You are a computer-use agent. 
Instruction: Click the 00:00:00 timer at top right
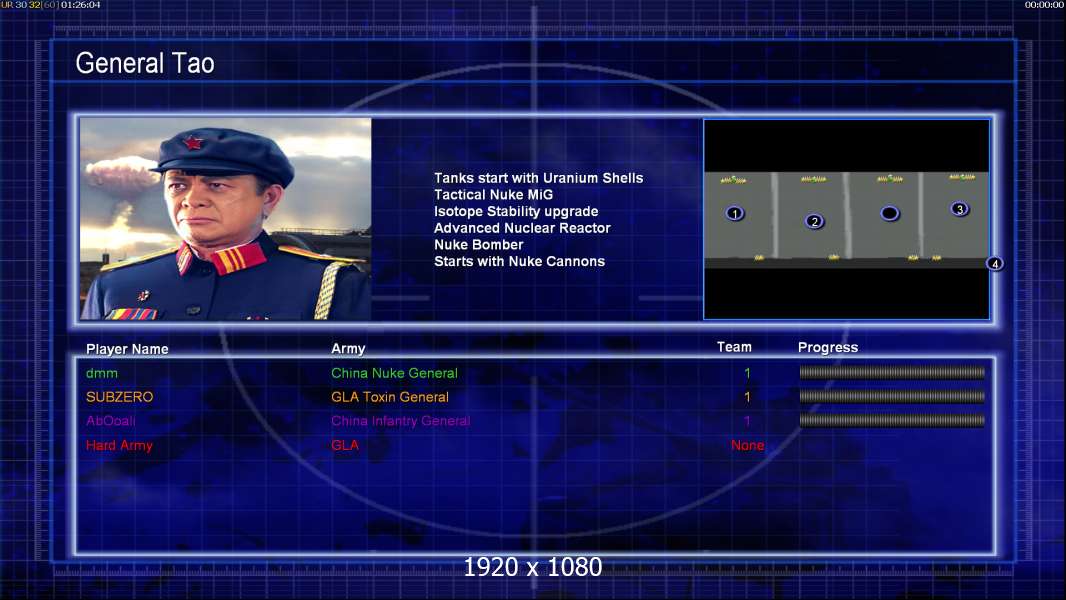click(1044, 5)
